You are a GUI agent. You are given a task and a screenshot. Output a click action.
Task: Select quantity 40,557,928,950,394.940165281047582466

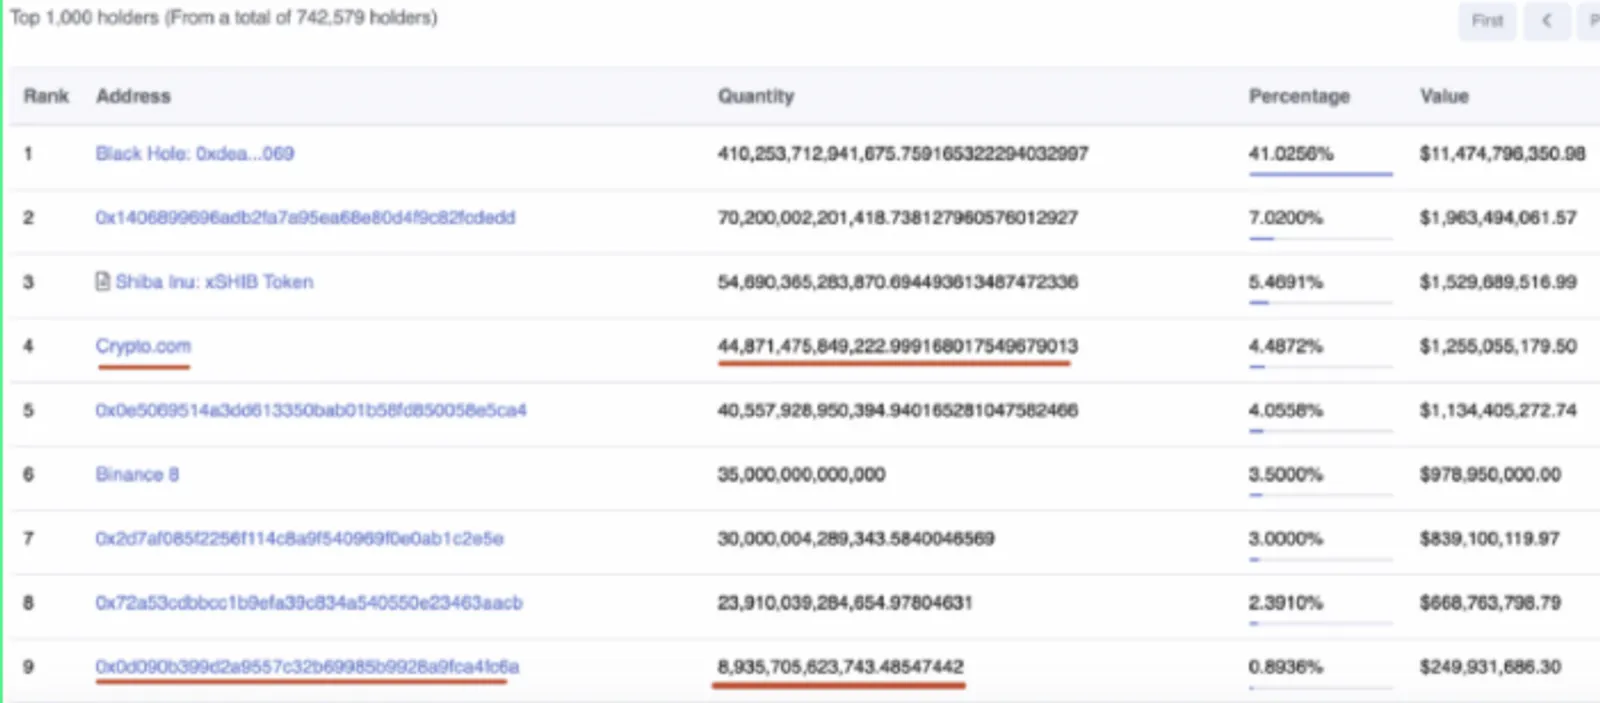897,410
